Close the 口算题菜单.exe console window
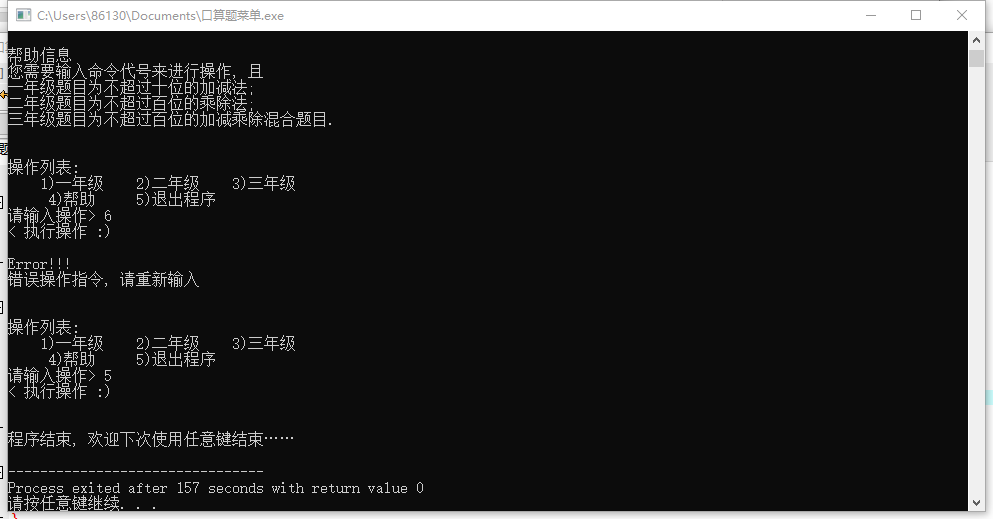The image size is (993, 519). click(x=961, y=15)
